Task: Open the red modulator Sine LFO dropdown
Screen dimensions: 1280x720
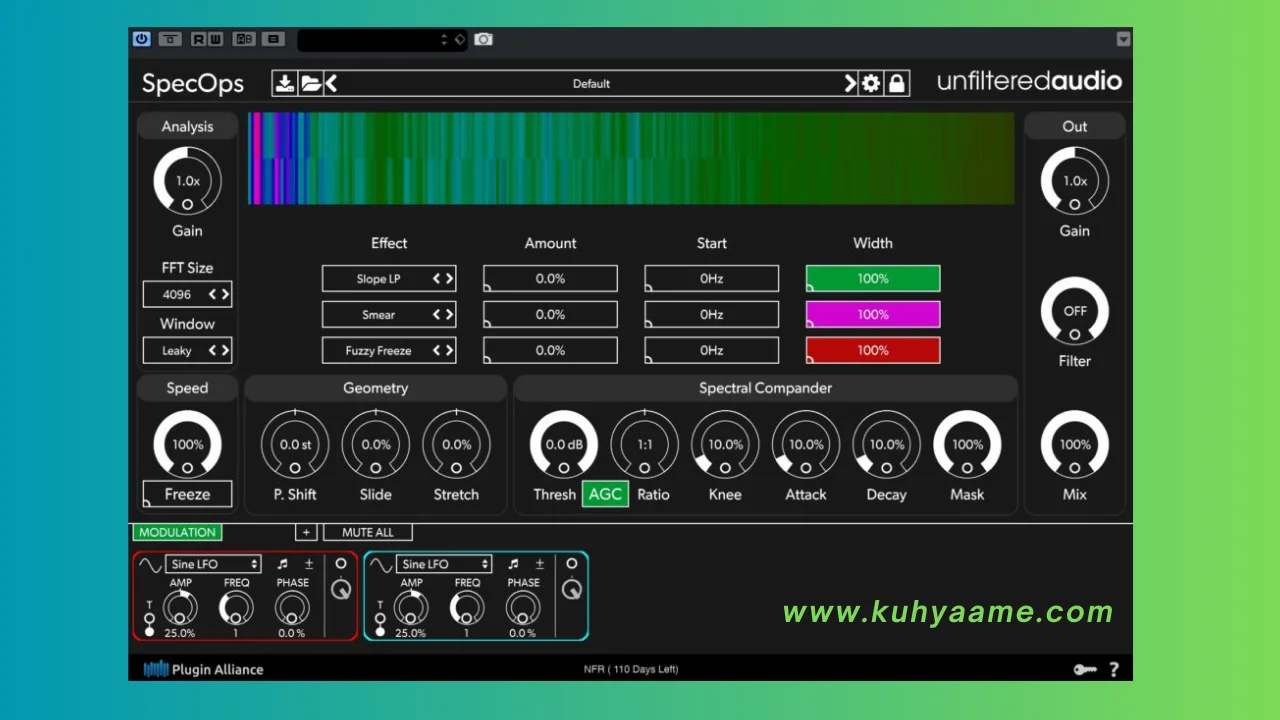Action: coord(214,564)
